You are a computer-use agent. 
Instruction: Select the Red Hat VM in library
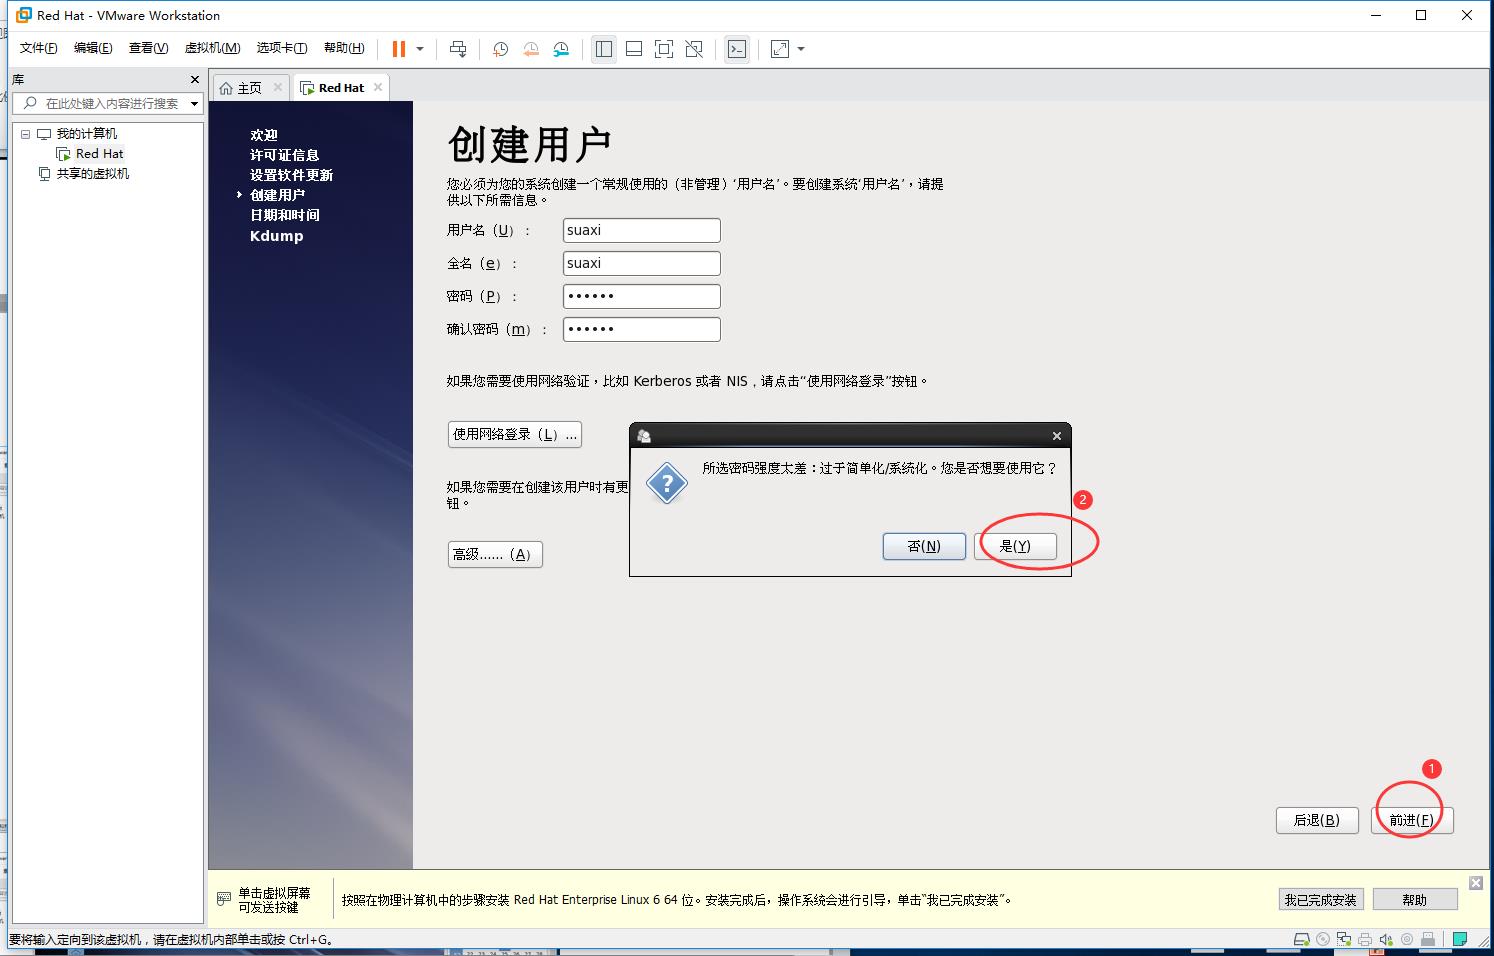[x=99, y=154]
